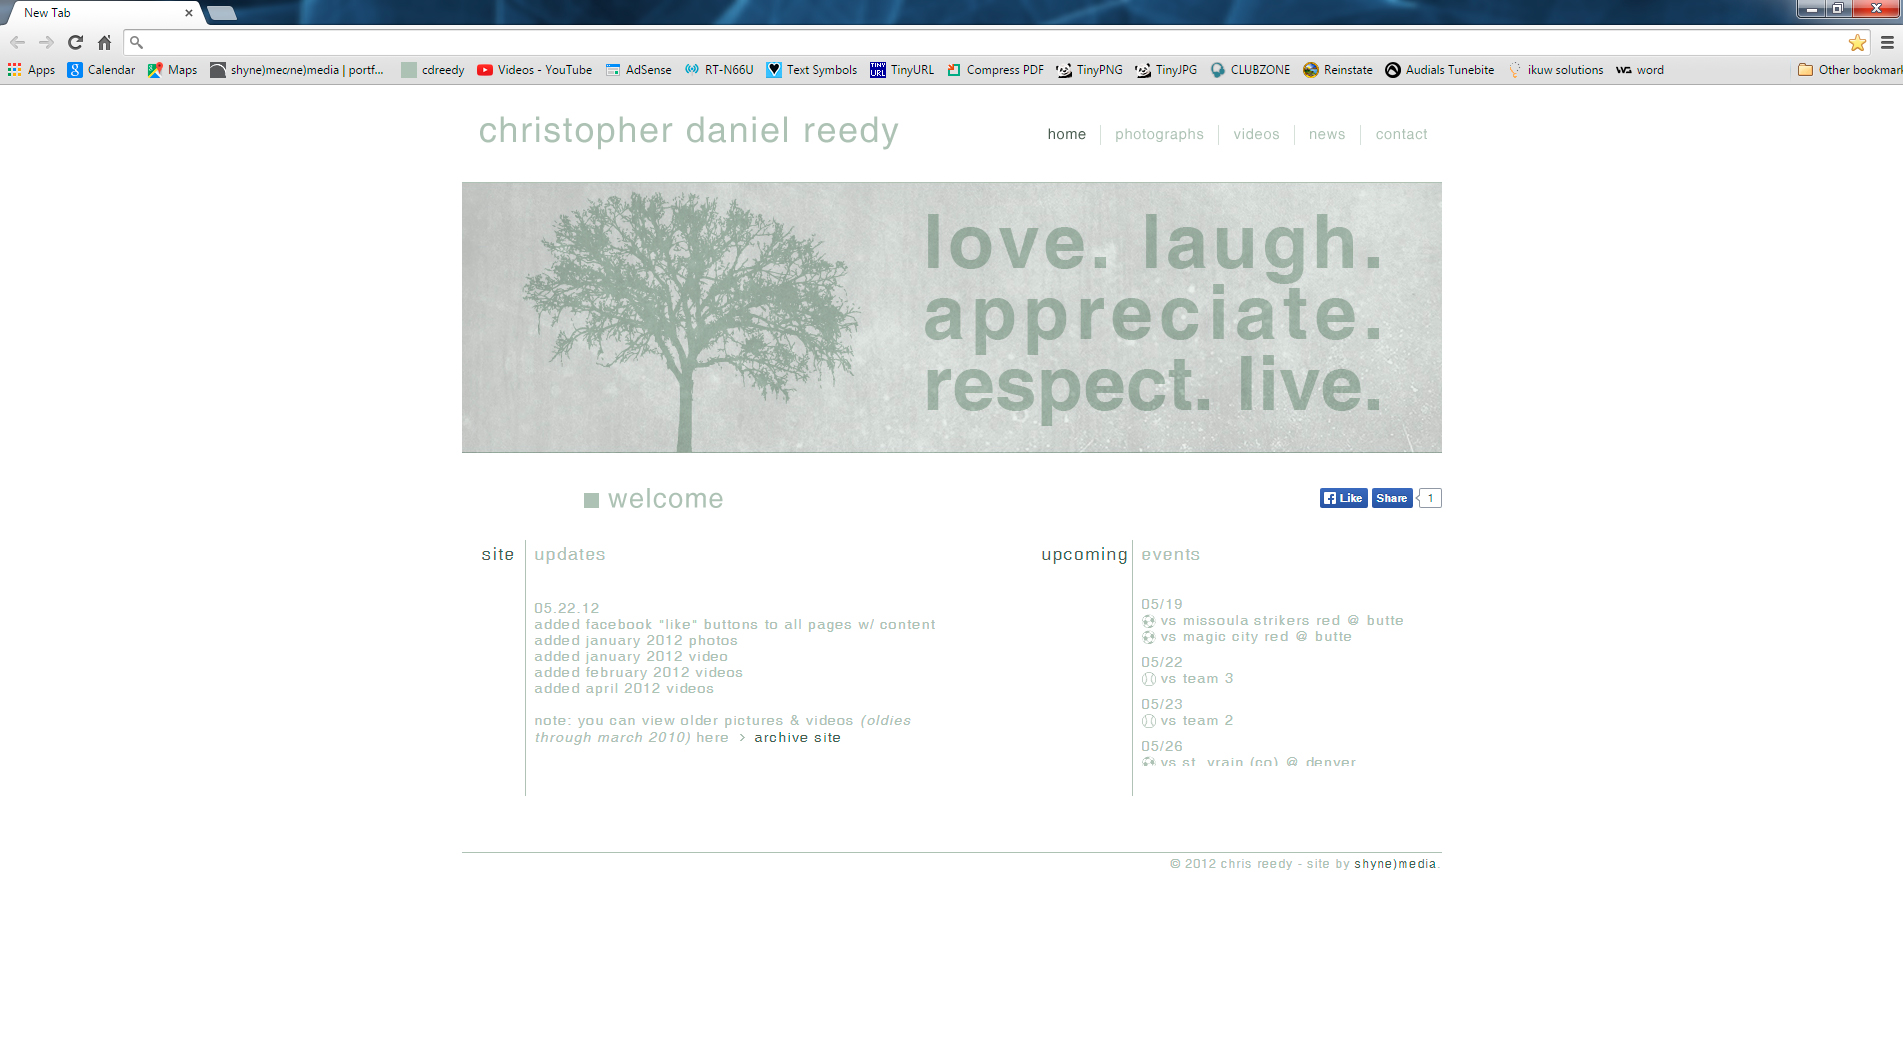Reload the page with refresh icon
The width and height of the screenshot is (1903, 1050).
pos(75,42)
